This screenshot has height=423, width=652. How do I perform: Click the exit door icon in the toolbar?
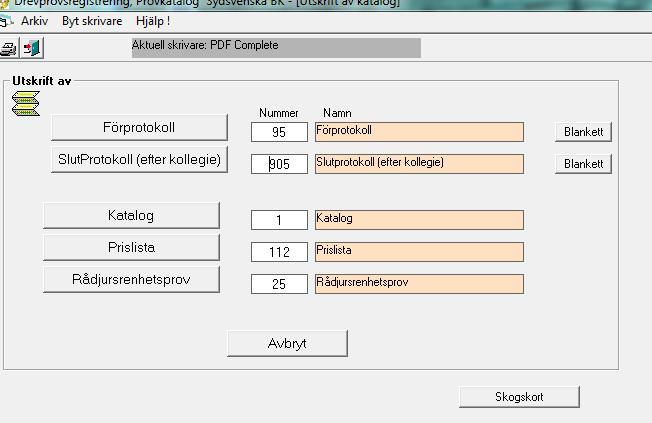click(32, 48)
